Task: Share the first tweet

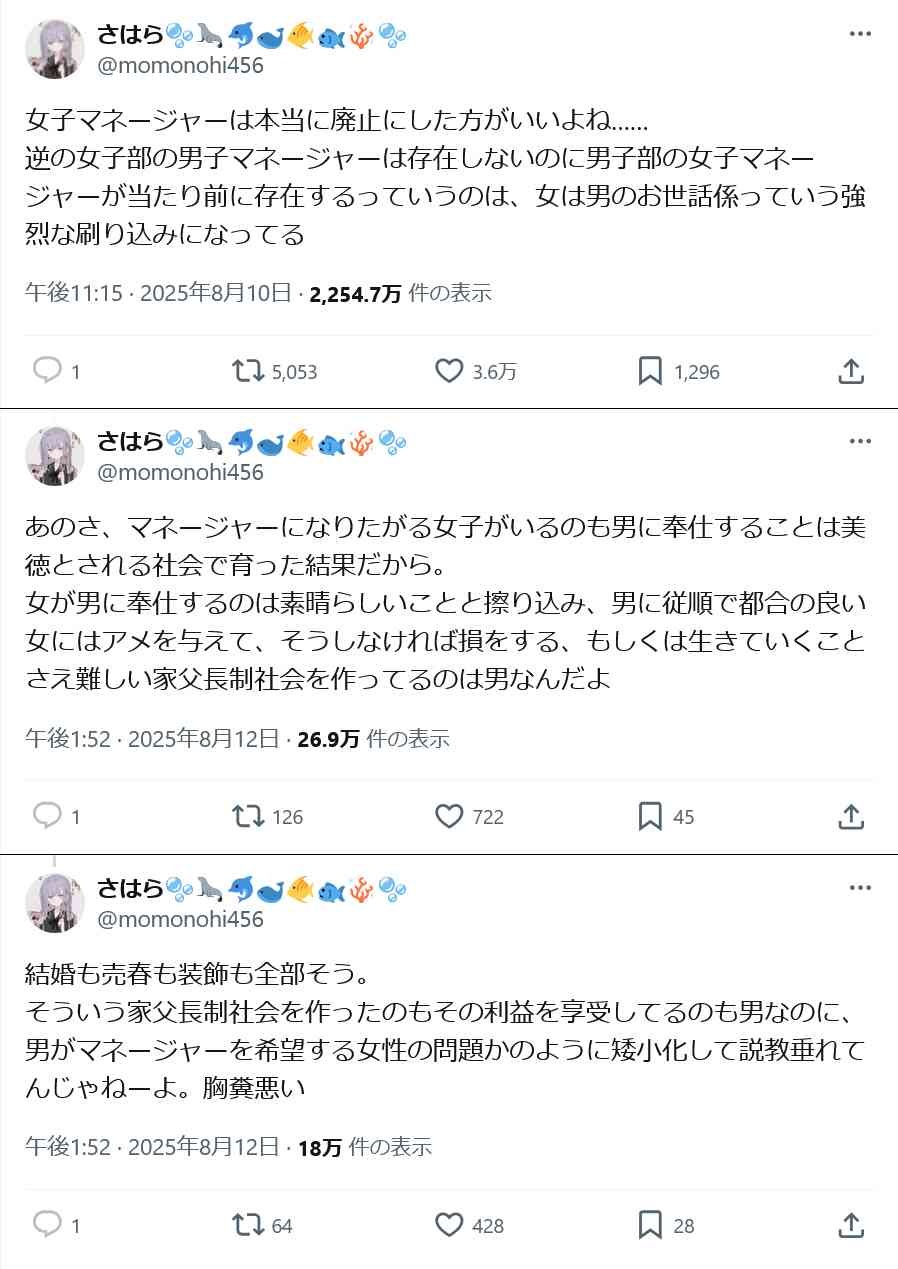Action: (x=850, y=371)
